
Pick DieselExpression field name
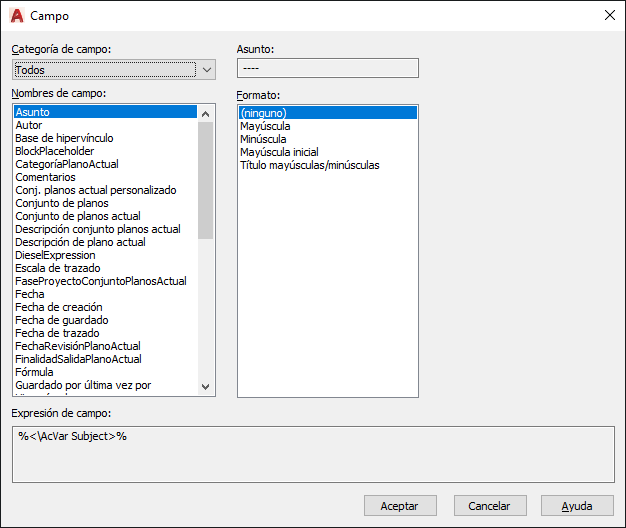(55, 255)
